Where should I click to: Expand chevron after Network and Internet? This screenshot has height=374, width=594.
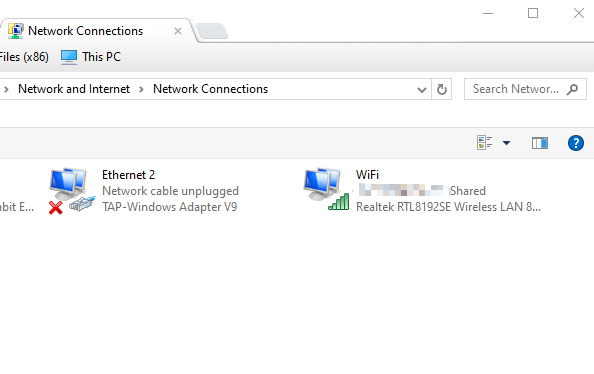(x=141, y=89)
